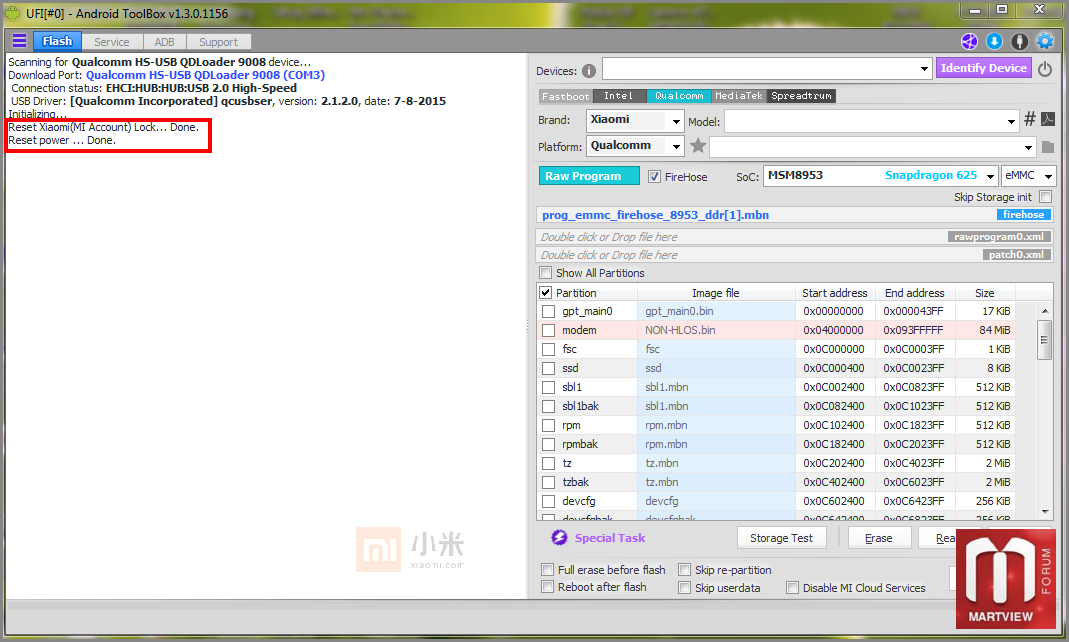Click the hash symbol icon next to Model
Screen dimensions: 1069x642
tap(1029, 119)
